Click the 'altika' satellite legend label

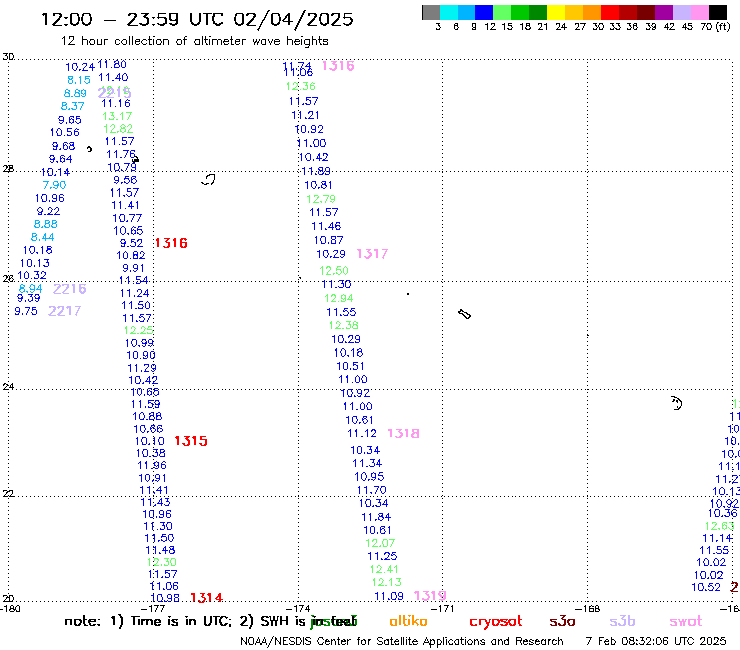(x=408, y=621)
